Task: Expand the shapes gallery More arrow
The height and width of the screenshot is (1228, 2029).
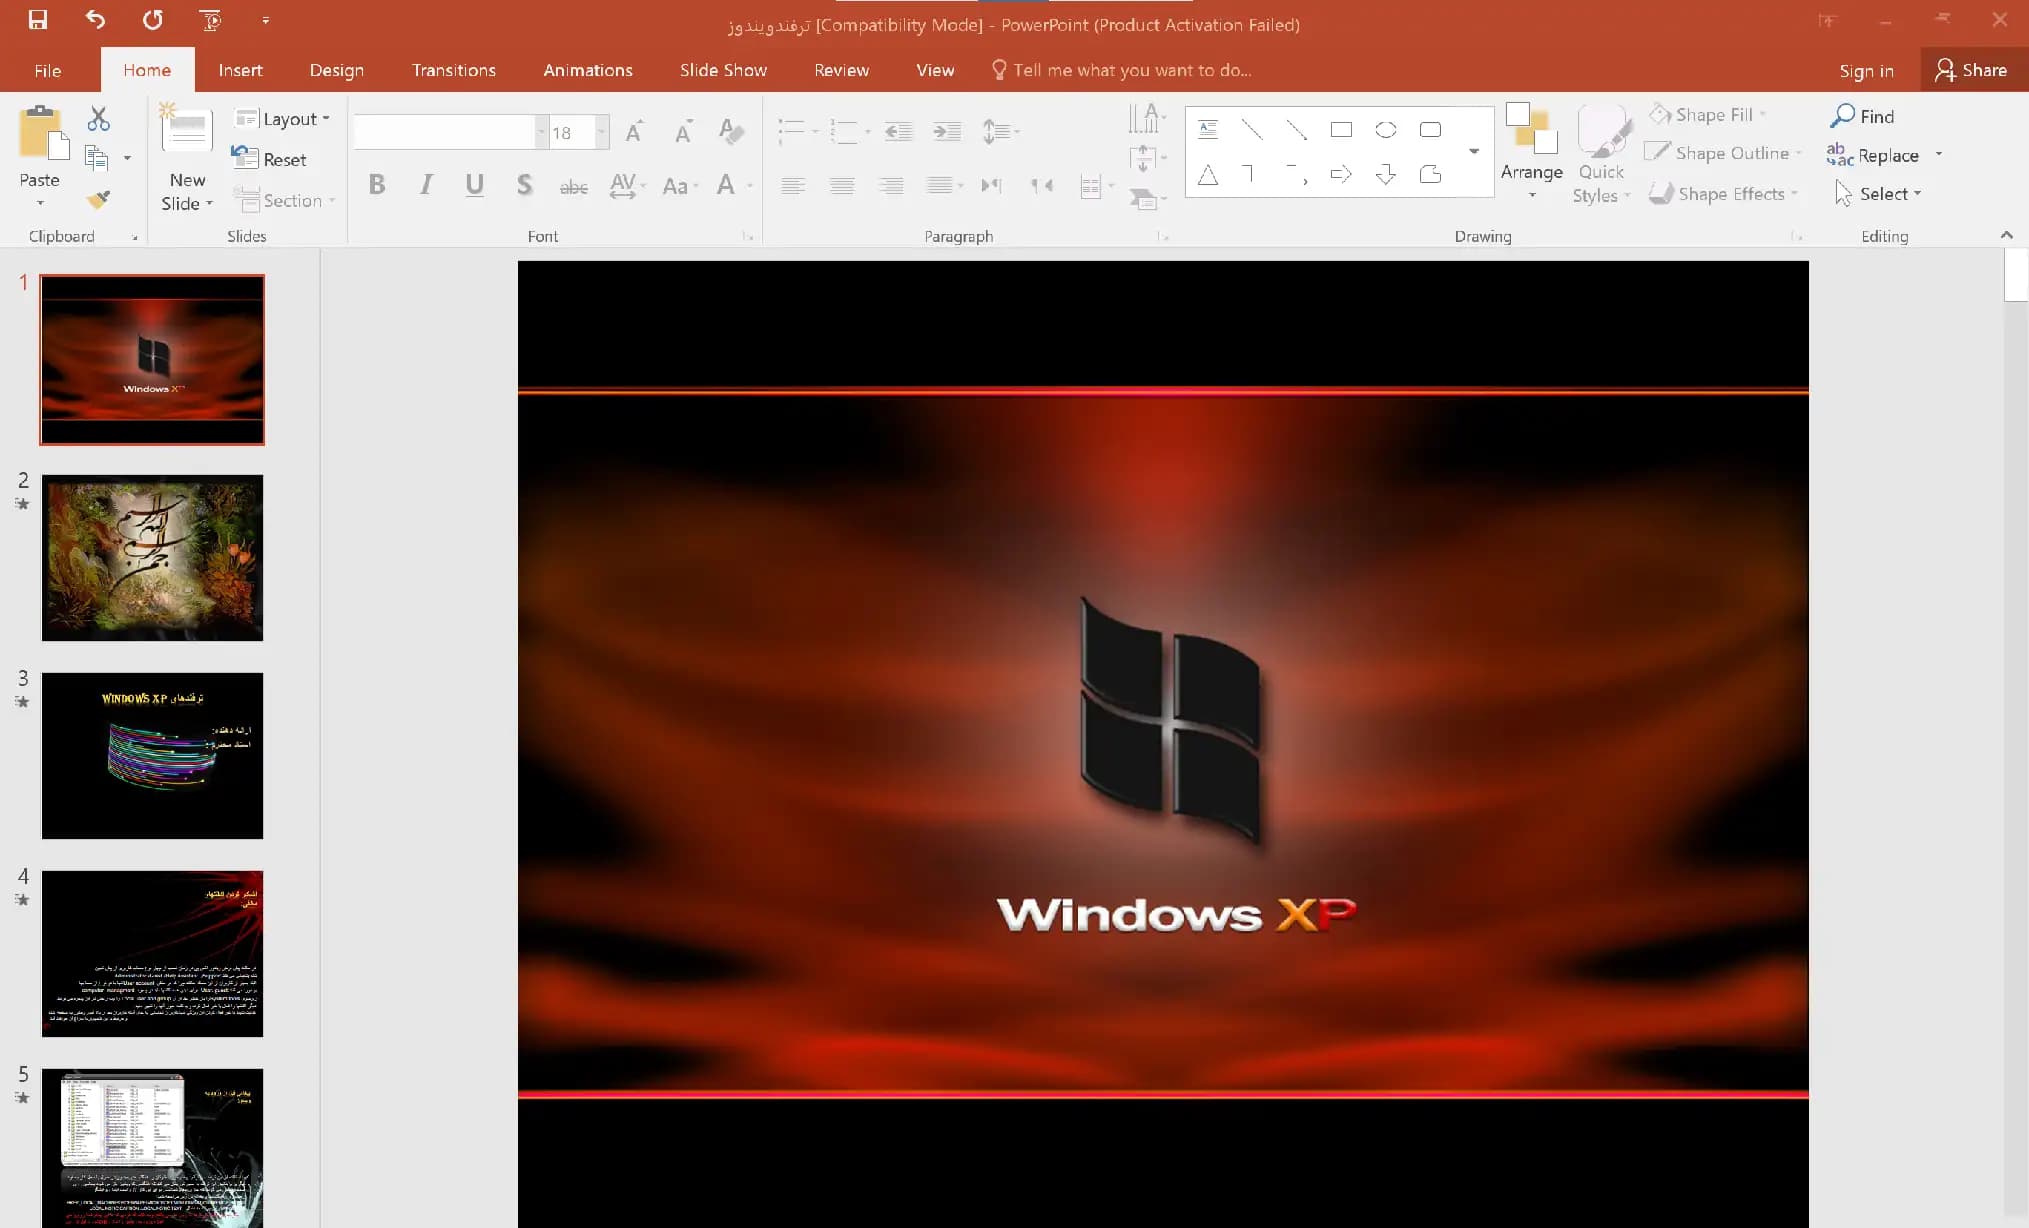Action: click(x=1474, y=151)
